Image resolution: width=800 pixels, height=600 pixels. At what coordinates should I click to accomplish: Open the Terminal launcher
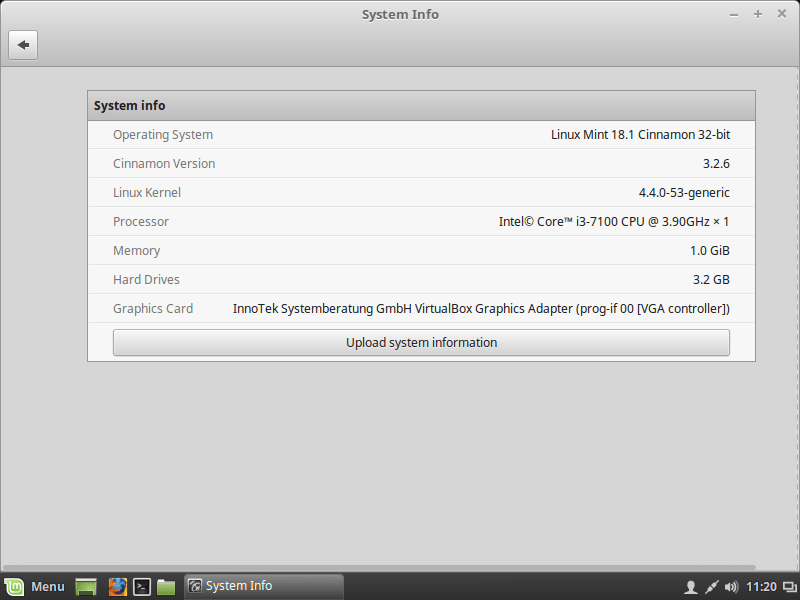pyautogui.click(x=142, y=587)
